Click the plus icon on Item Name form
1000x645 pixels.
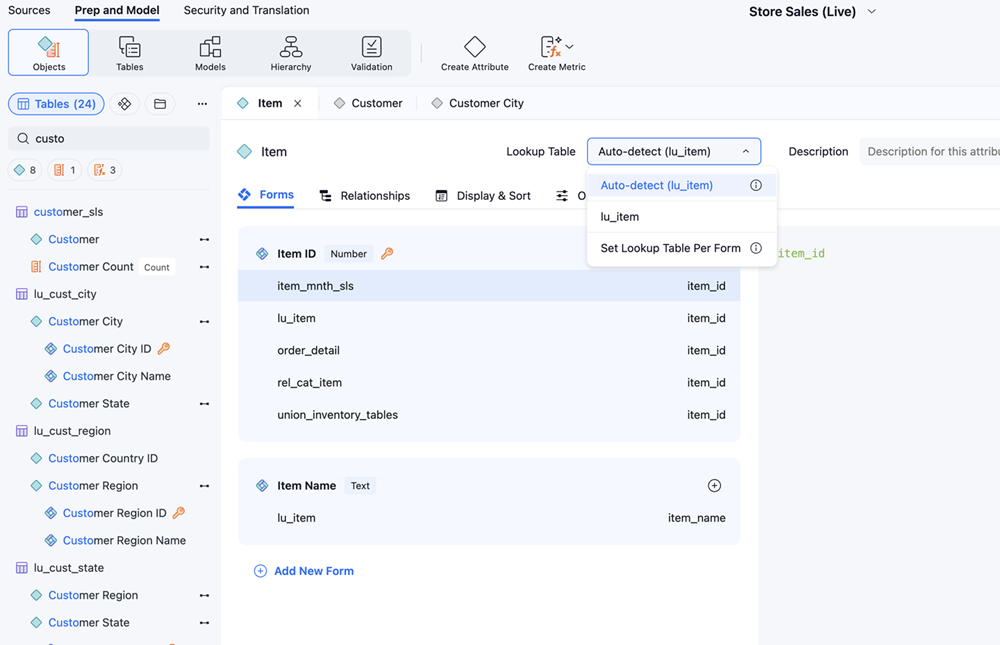click(x=714, y=486)
